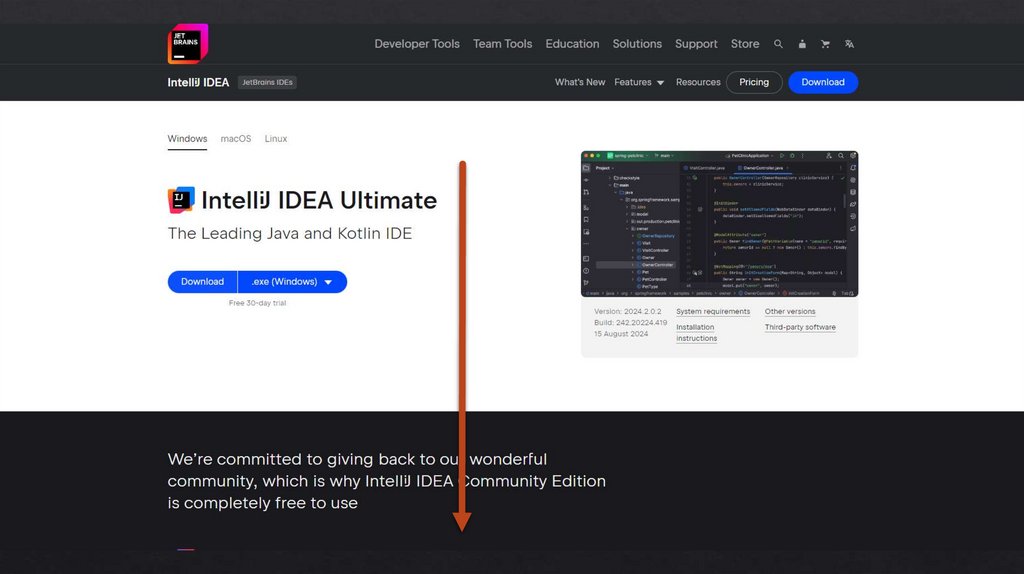Image resolution: width=1024 pixels, height=574 pixels.
Task: Select the Windows tab
Action: 187,139
